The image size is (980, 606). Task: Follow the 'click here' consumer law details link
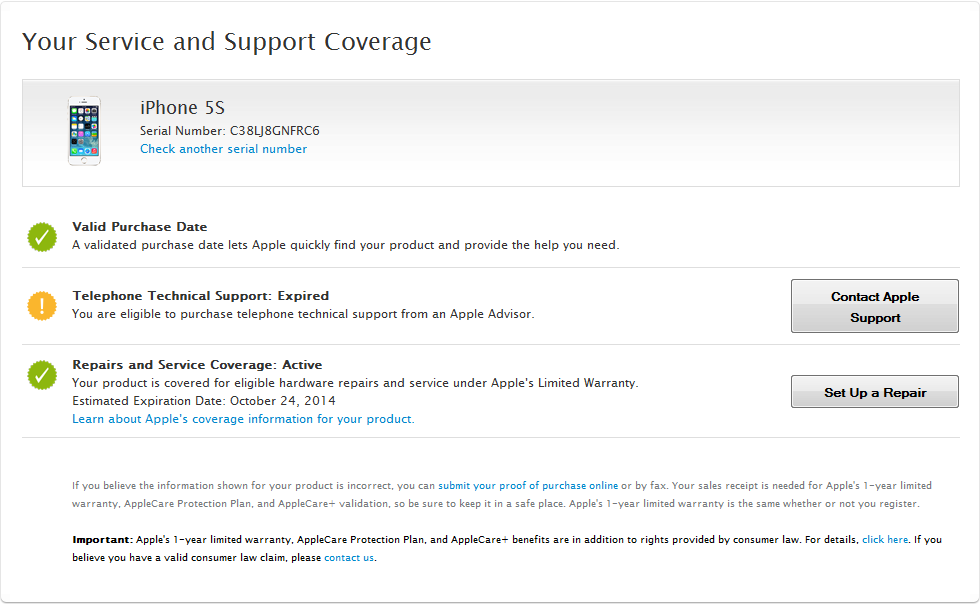click(x=885, y=539)
